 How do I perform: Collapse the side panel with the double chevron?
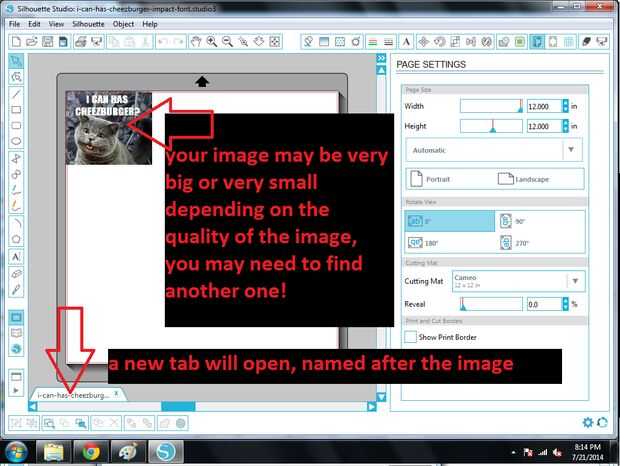pyautogui.click(x=381, y=58)
